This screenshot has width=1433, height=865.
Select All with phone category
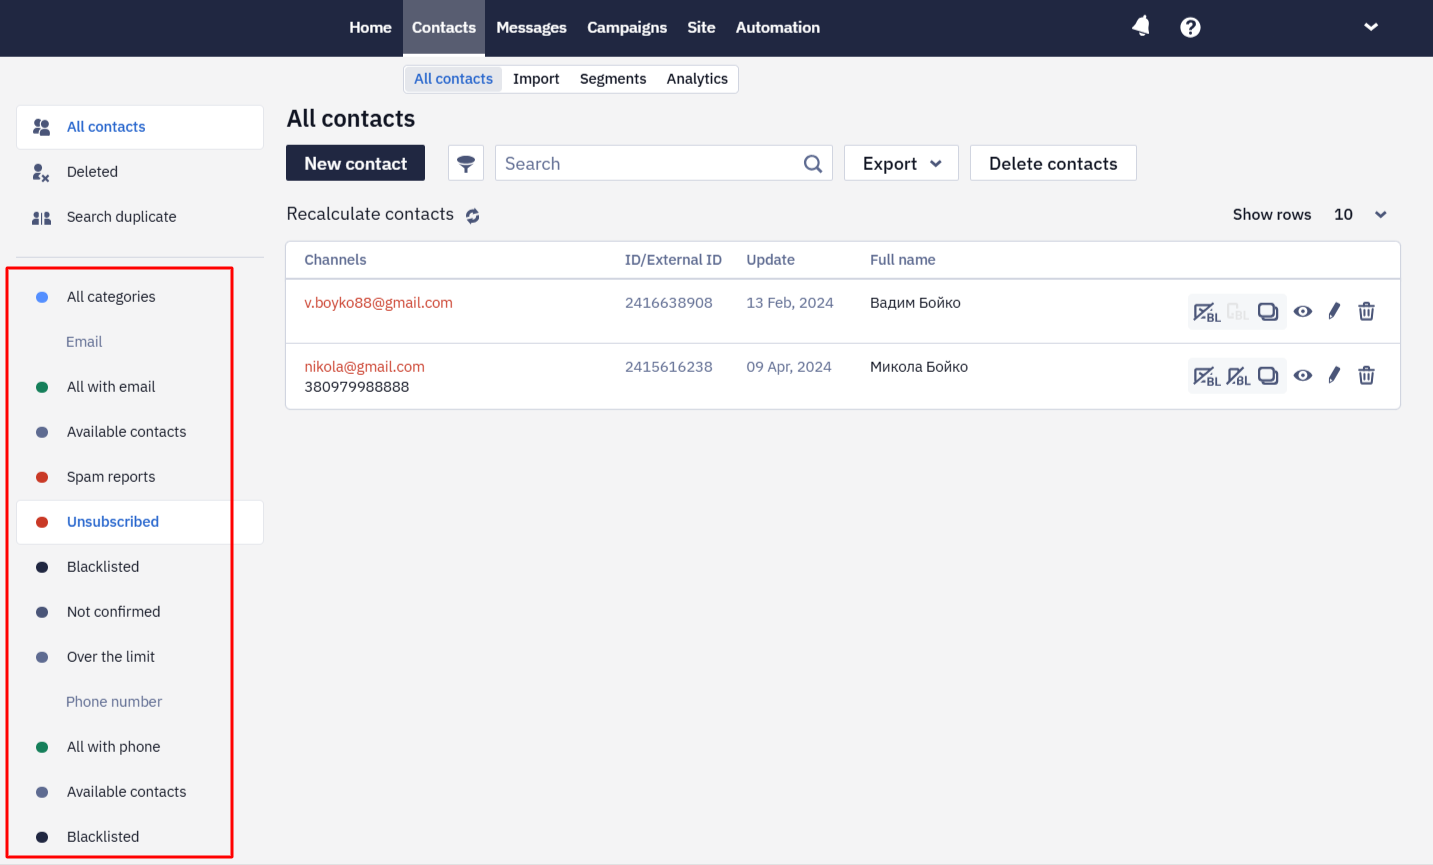coord(113,747)
